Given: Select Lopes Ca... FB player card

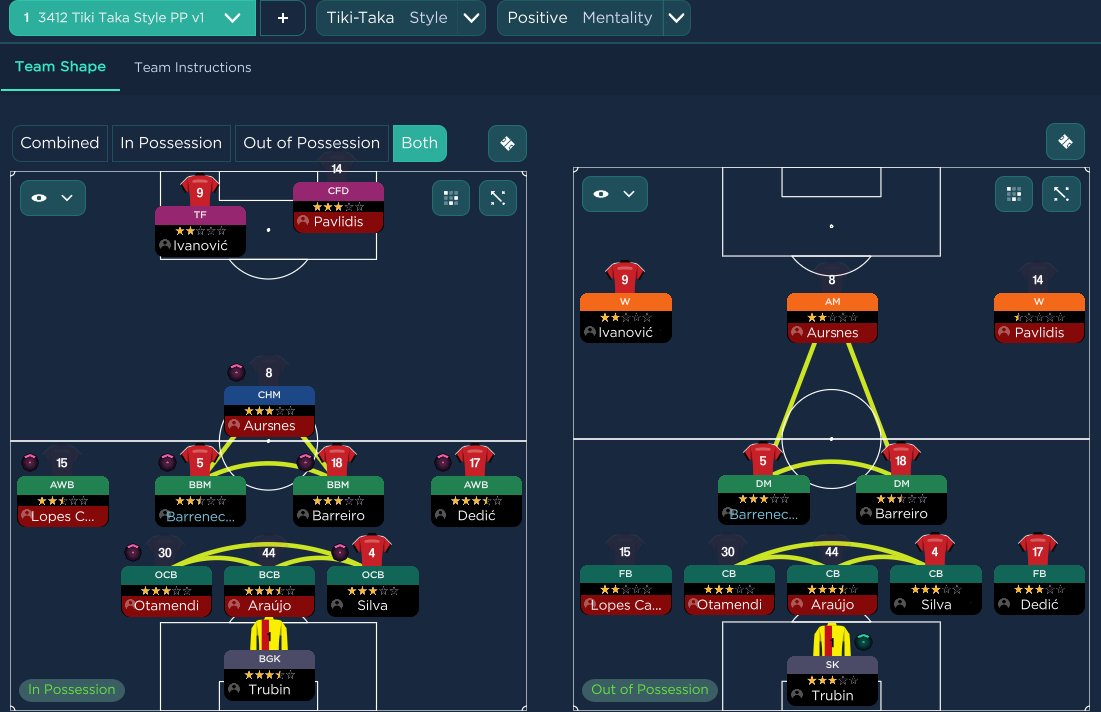Looking at the screenshot, I should click(626, 590).
